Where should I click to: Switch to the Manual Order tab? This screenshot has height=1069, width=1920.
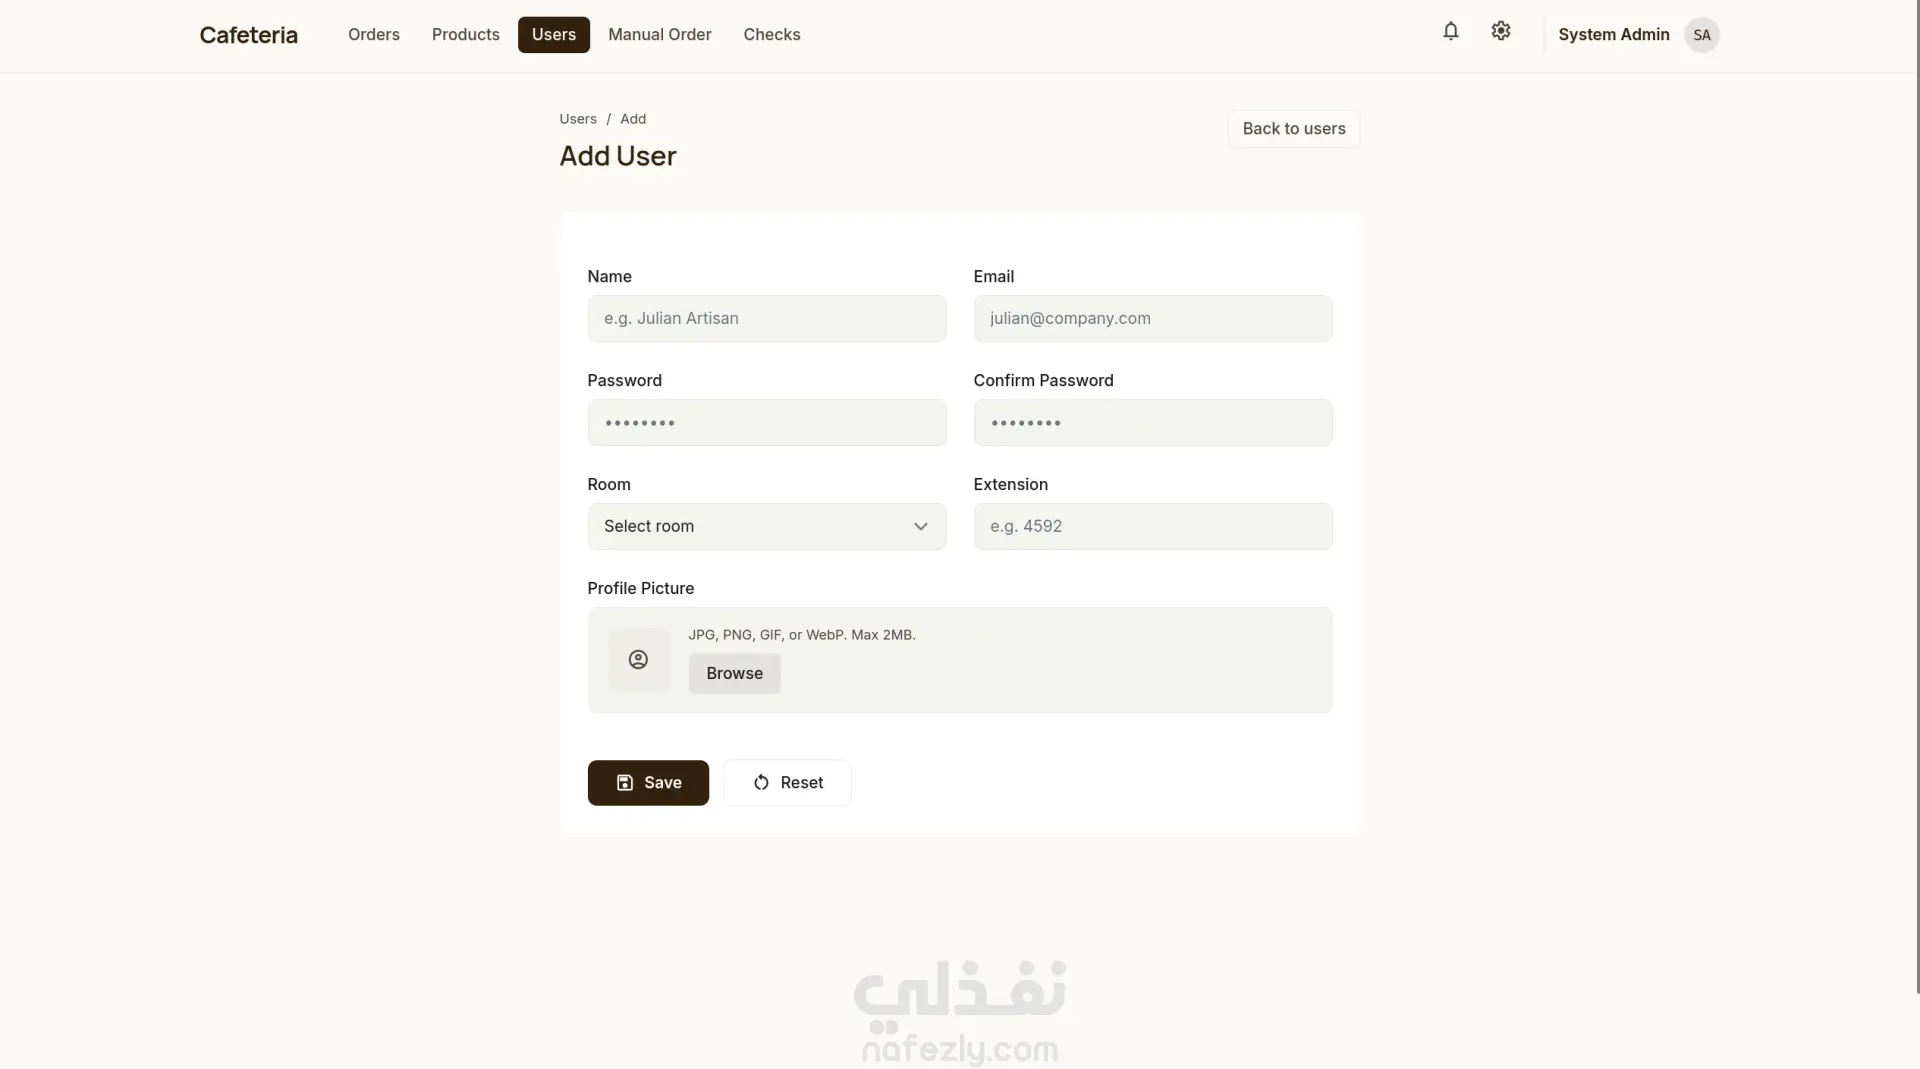point(660,35)
